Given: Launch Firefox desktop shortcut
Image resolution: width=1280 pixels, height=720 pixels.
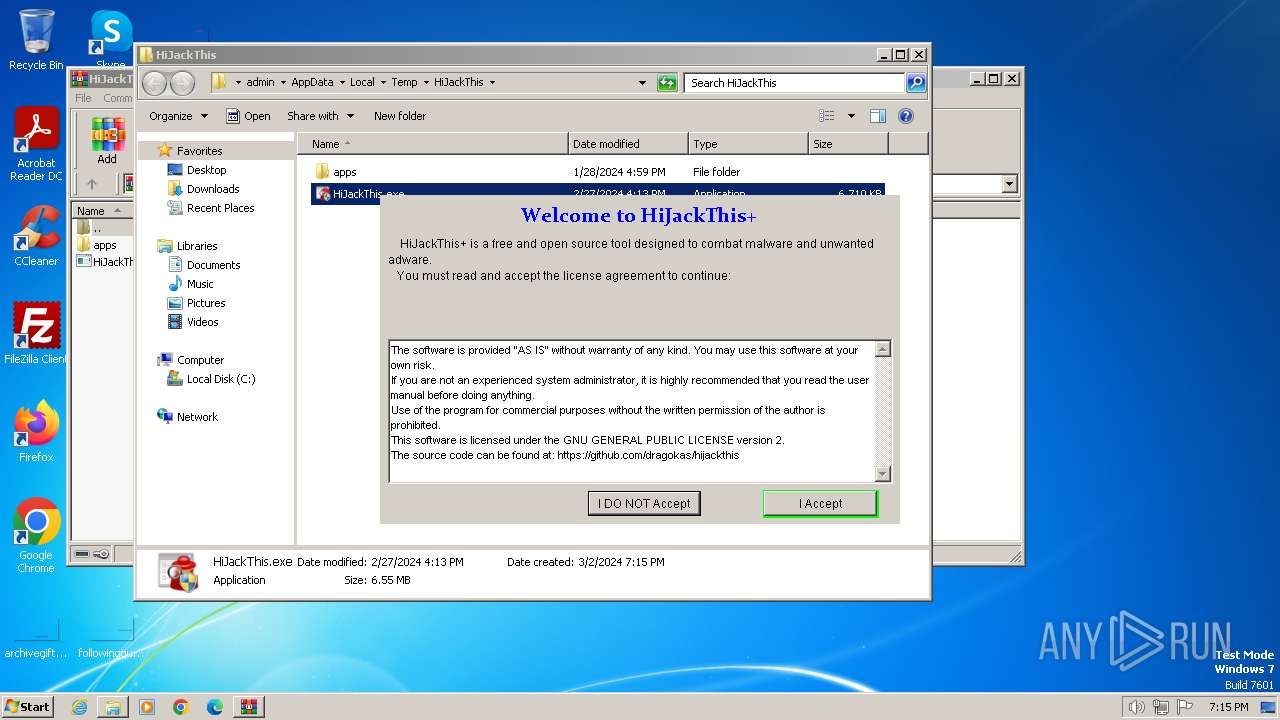Looking at the screenshot, I should (x=36, y=431).
